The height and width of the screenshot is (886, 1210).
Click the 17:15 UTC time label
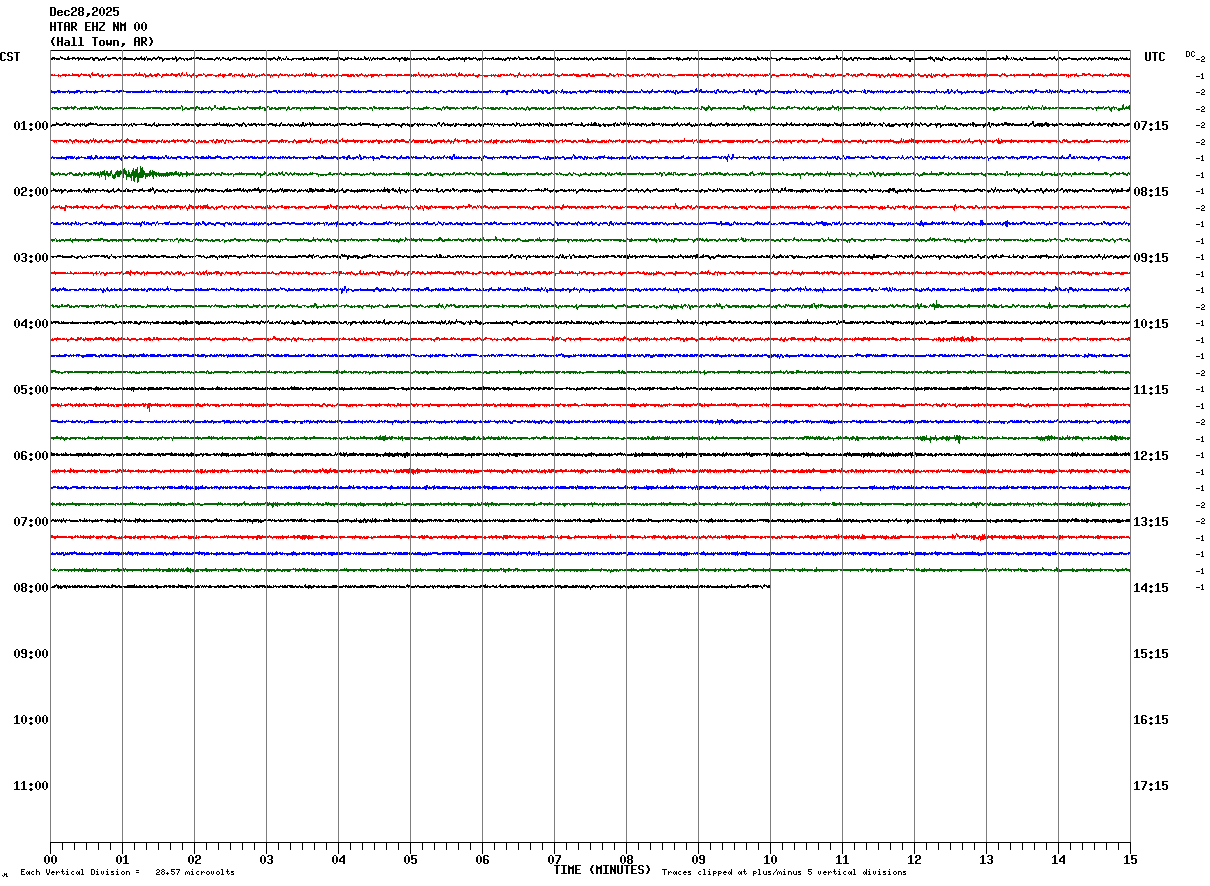pyautogui.click(x=1151, y=786)
